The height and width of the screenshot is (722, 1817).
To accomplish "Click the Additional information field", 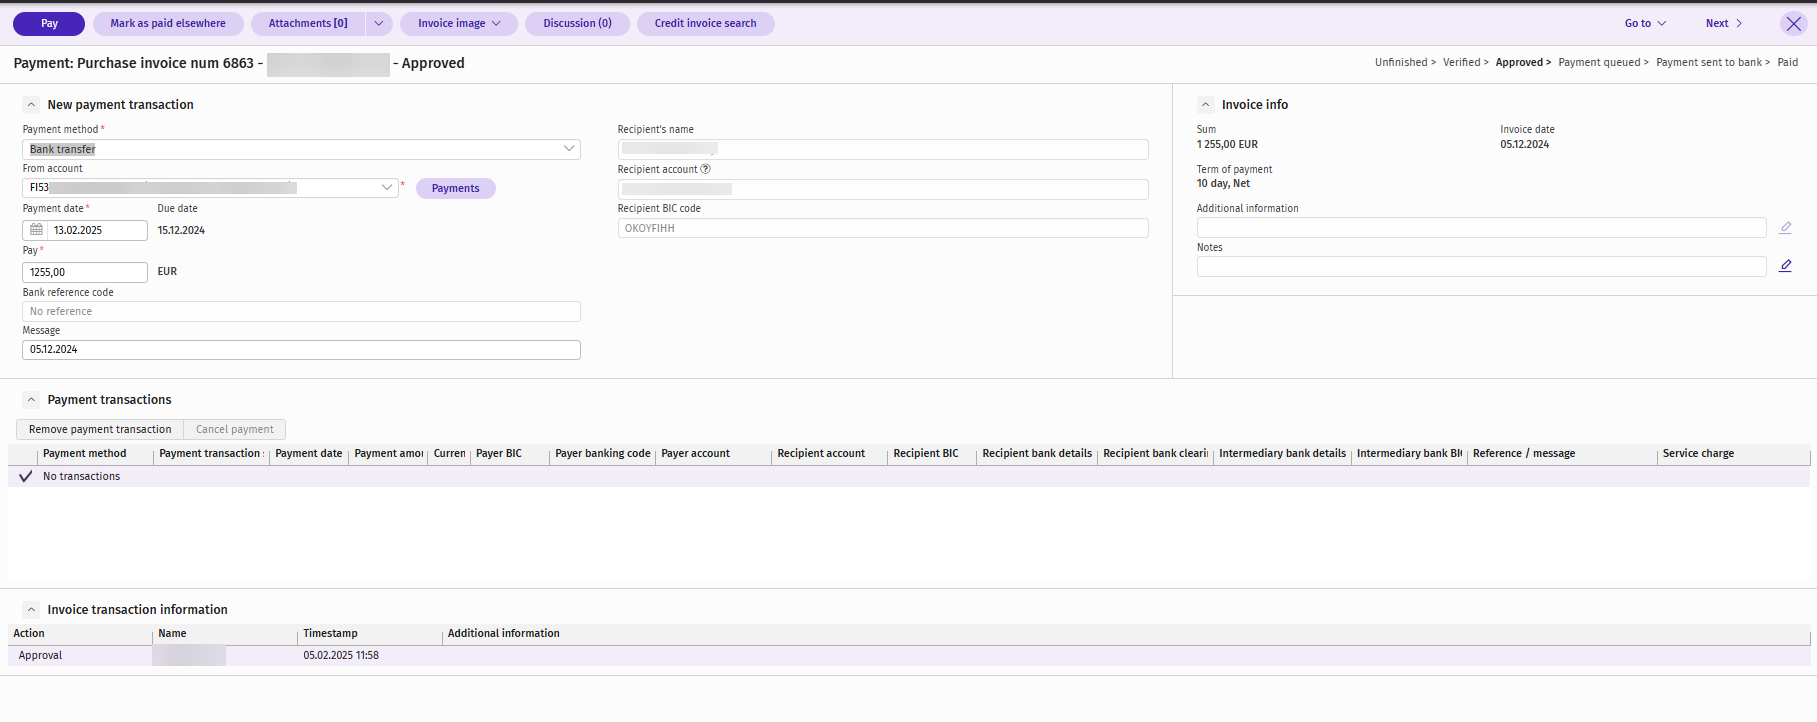I will point(1482,228).
